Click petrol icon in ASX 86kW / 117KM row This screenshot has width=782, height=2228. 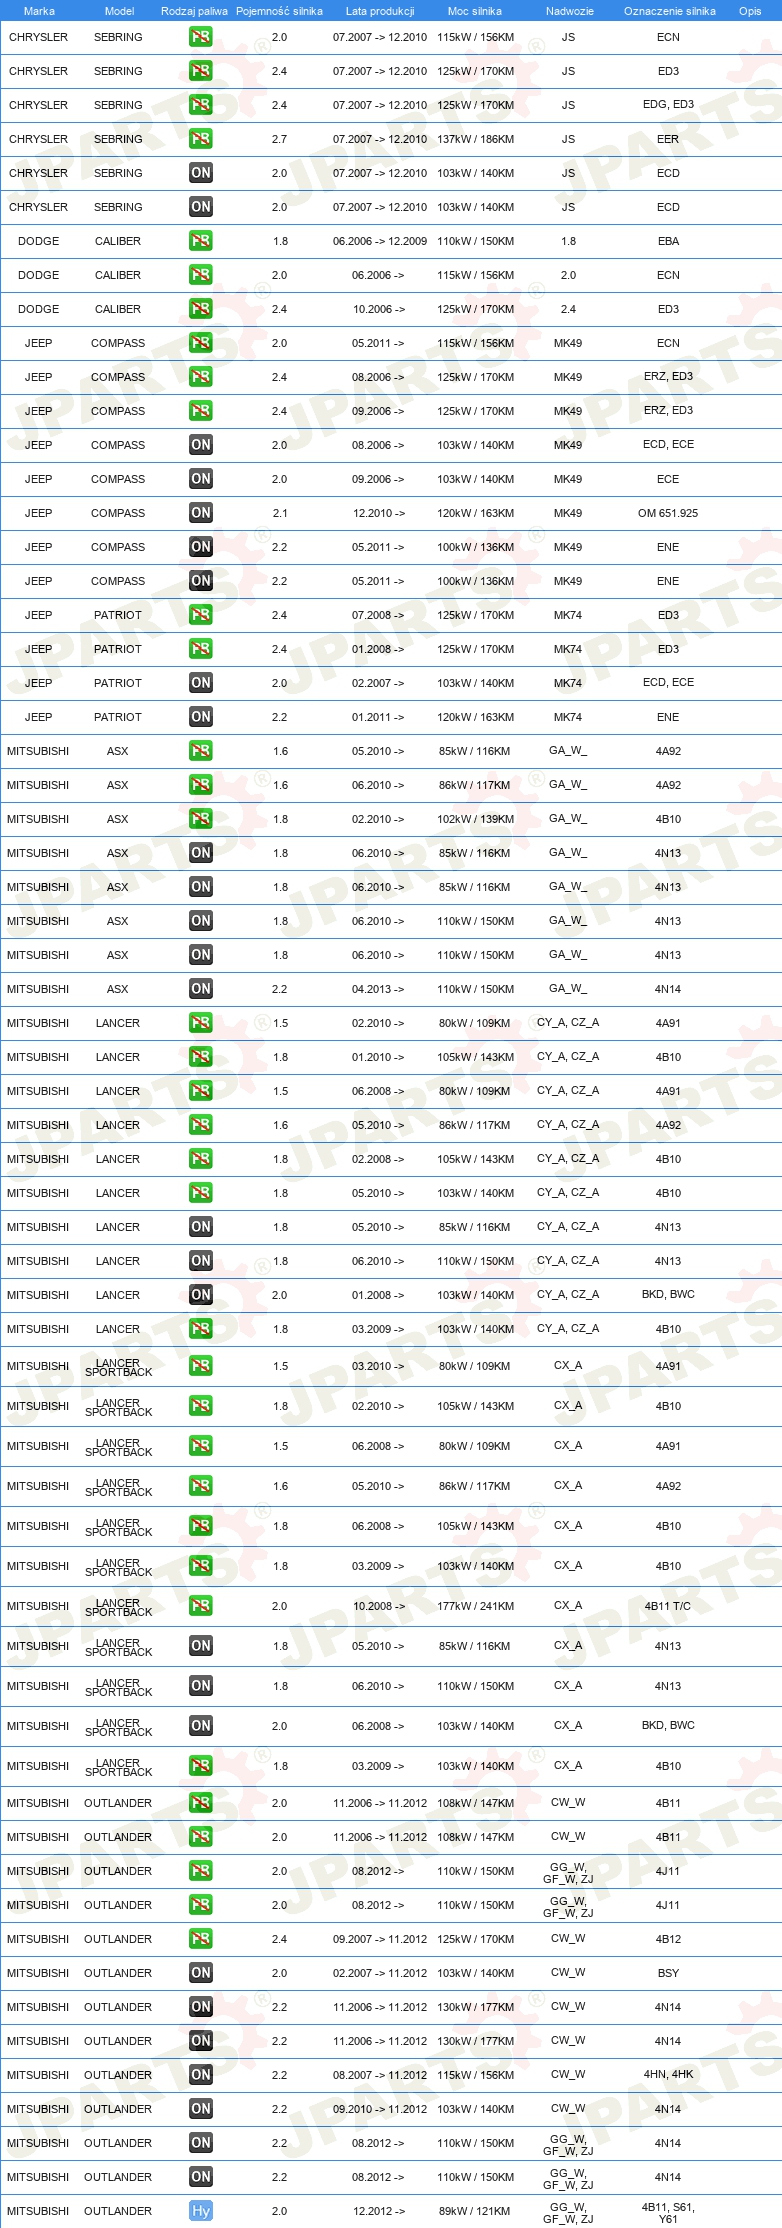(201, 785)
